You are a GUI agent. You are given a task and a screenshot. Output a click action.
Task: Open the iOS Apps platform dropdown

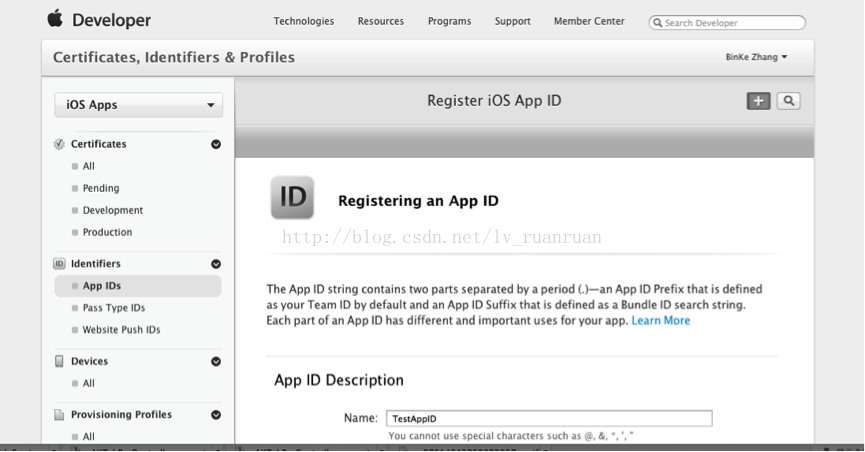click(138, 105)
